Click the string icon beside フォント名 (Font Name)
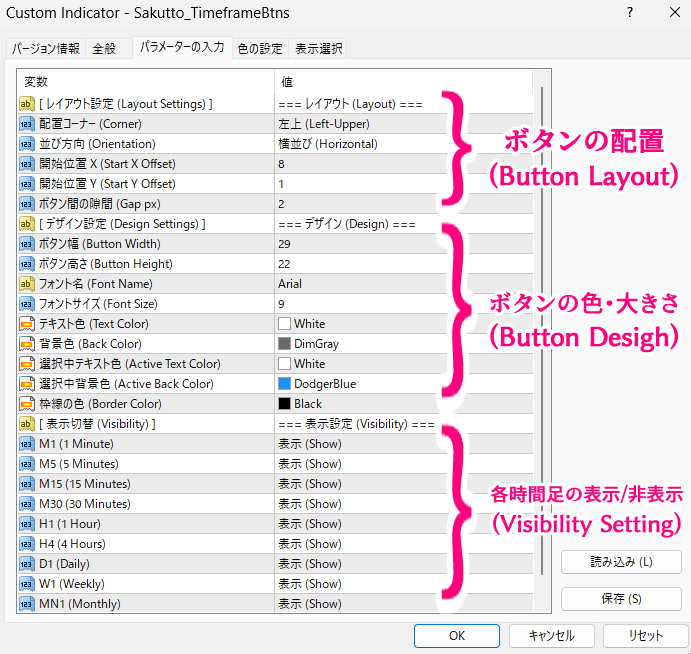Image resolution: width=691 pixels, height=654 pixels. pyautogui.click(x=27, y=284)
